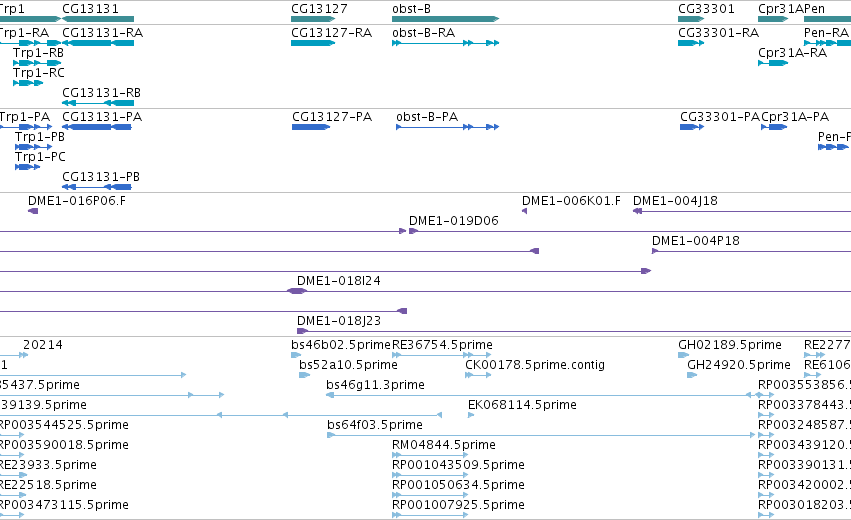Select the RE22518.5prime EST label
This screenshot has height=520, width=851.
pyautogui.click(x=48, y=485)
